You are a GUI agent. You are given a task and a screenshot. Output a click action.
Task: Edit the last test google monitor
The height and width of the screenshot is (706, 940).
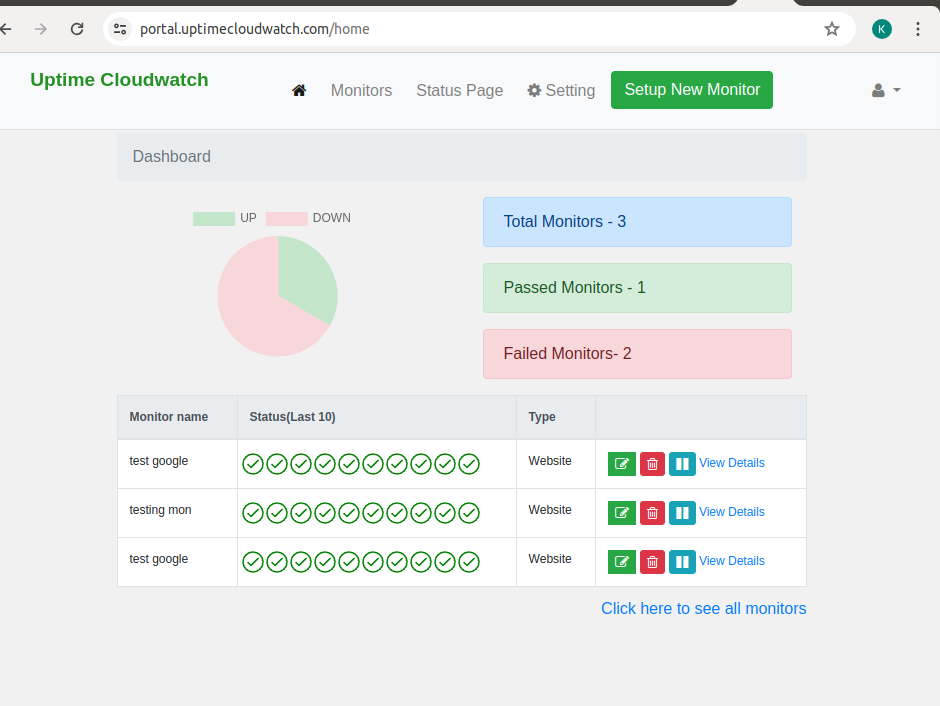click(x=621, y=561)
